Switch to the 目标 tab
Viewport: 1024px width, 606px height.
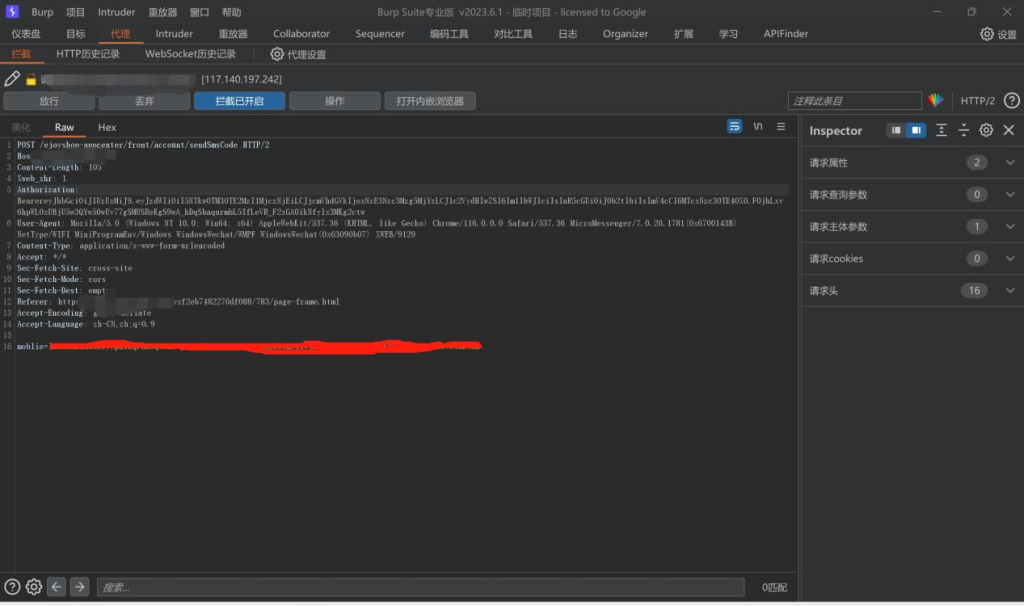click(76, 34)
